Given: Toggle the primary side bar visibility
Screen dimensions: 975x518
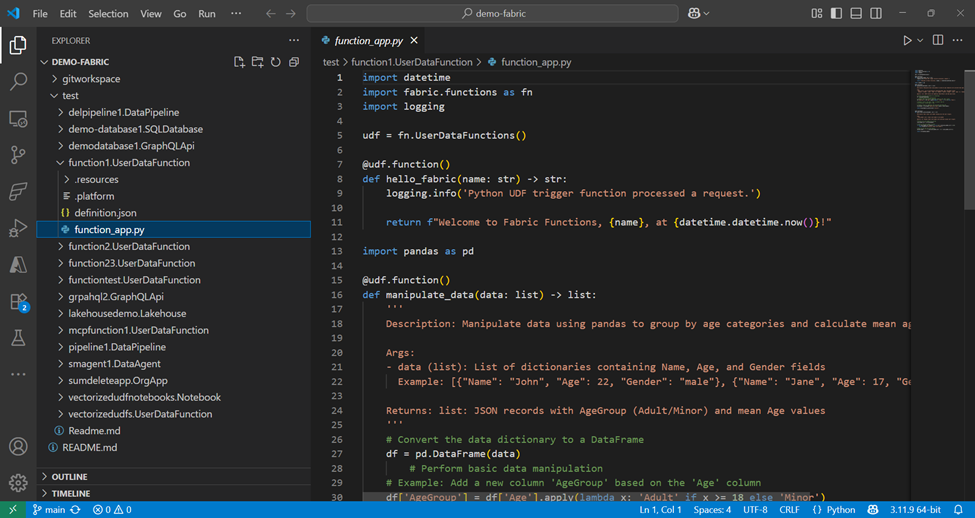Looking at the screenshot, I should tap(836, 14).
